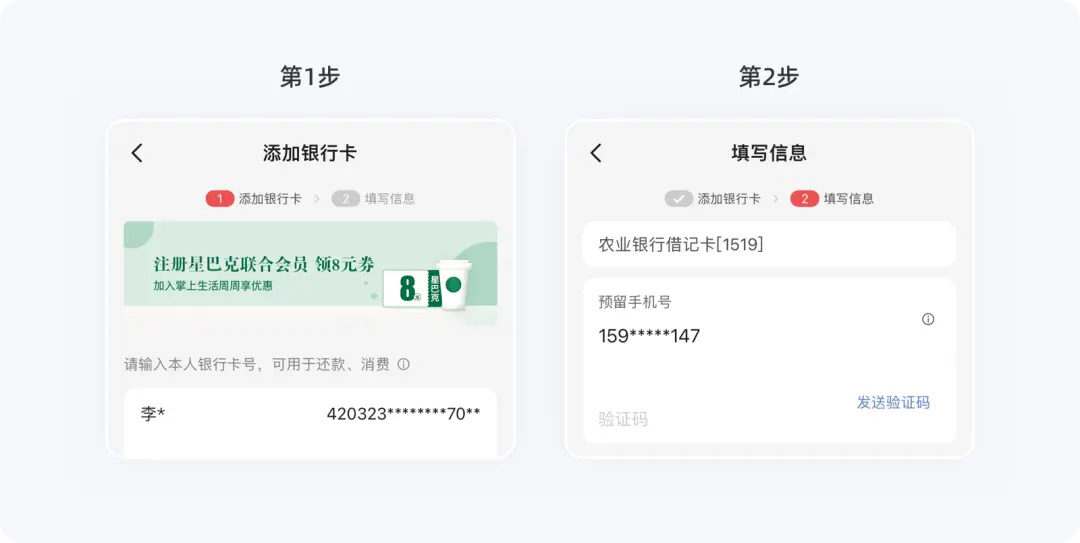Tap 发送验证码 link
Image resolution: width=1080 pixels, height=543 pixels.
[x=893, y=402]
